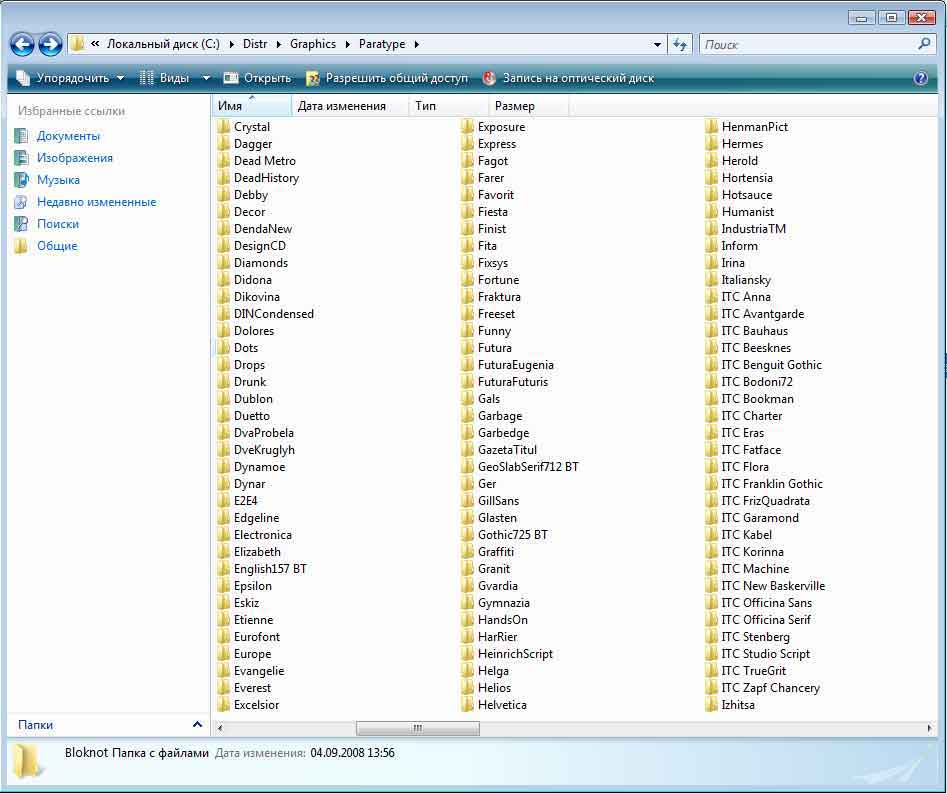Sort by the Дата изменения column header

coord(350,106)
